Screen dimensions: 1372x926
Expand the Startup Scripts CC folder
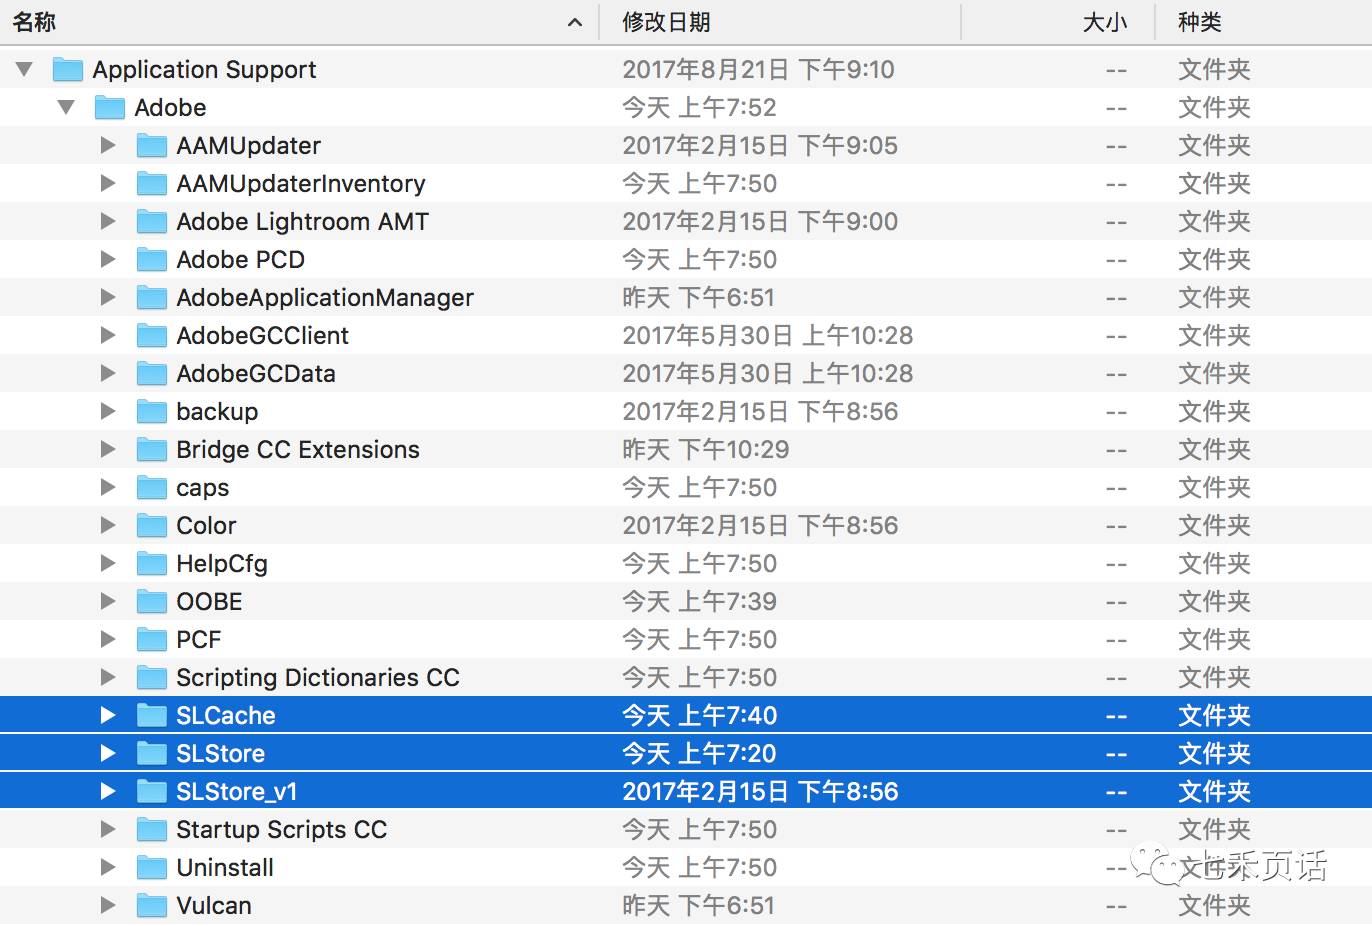(x=108, y=829)
